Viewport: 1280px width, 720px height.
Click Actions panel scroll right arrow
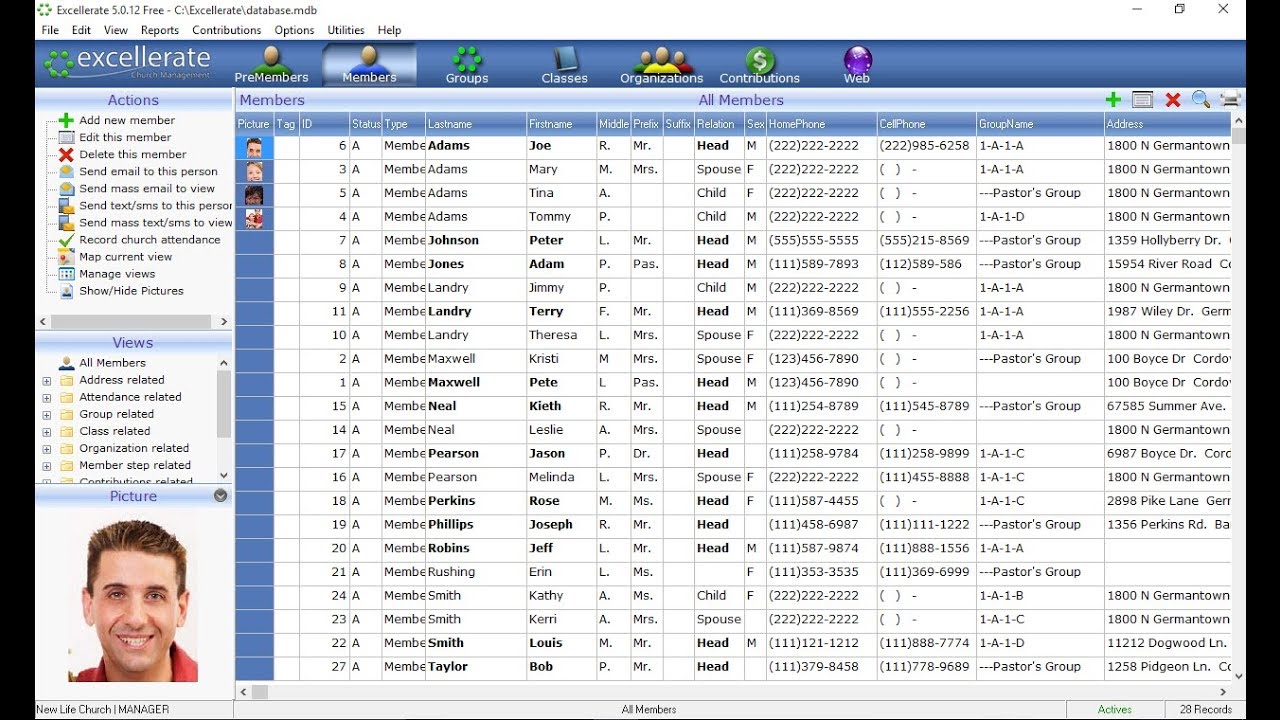tap(224, 321)
